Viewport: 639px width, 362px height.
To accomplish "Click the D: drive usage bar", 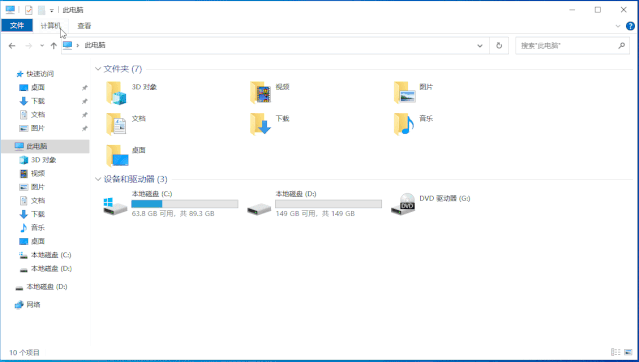I will pyautogui.click(x=328, y=204).
